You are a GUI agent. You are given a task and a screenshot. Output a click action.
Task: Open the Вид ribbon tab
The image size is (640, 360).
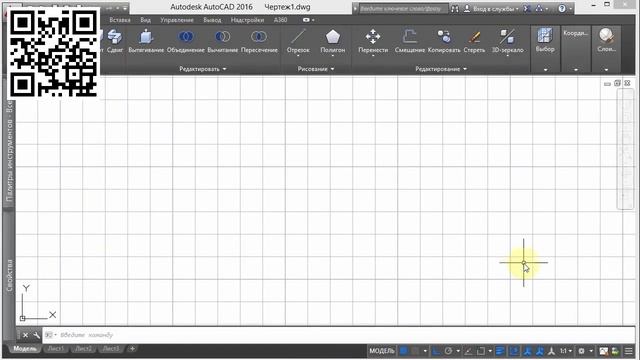145,20
